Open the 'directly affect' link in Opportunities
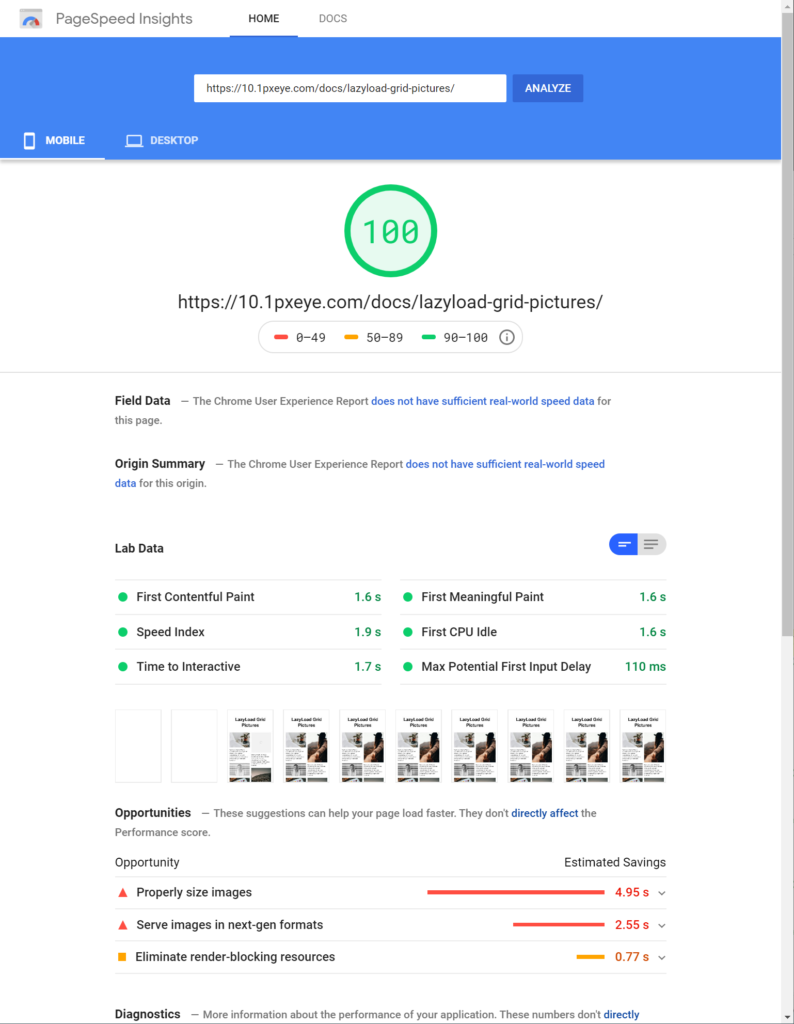 [544, 813]
